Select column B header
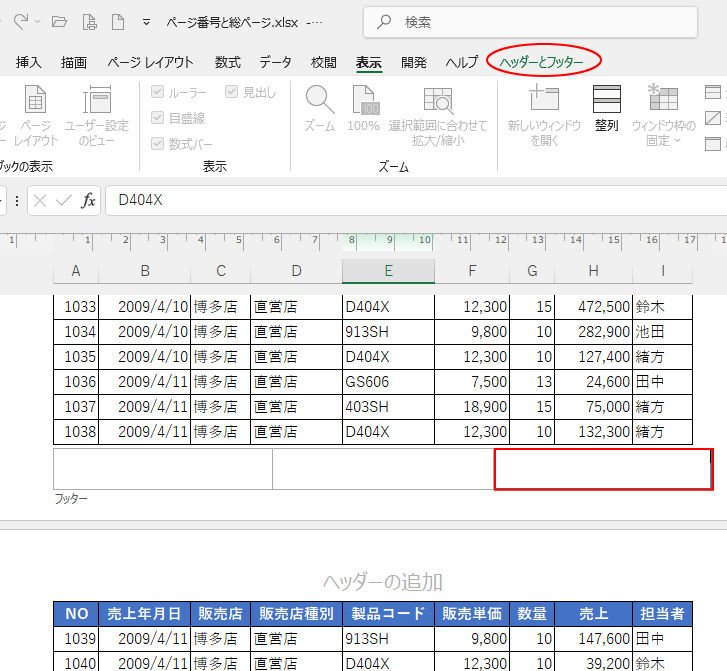This screenshot has width=727, height=671. pos(145,271)
